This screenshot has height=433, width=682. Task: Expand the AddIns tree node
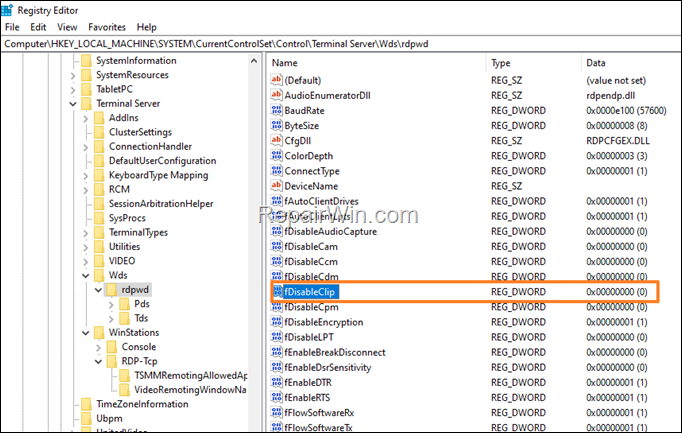point(85,118)
